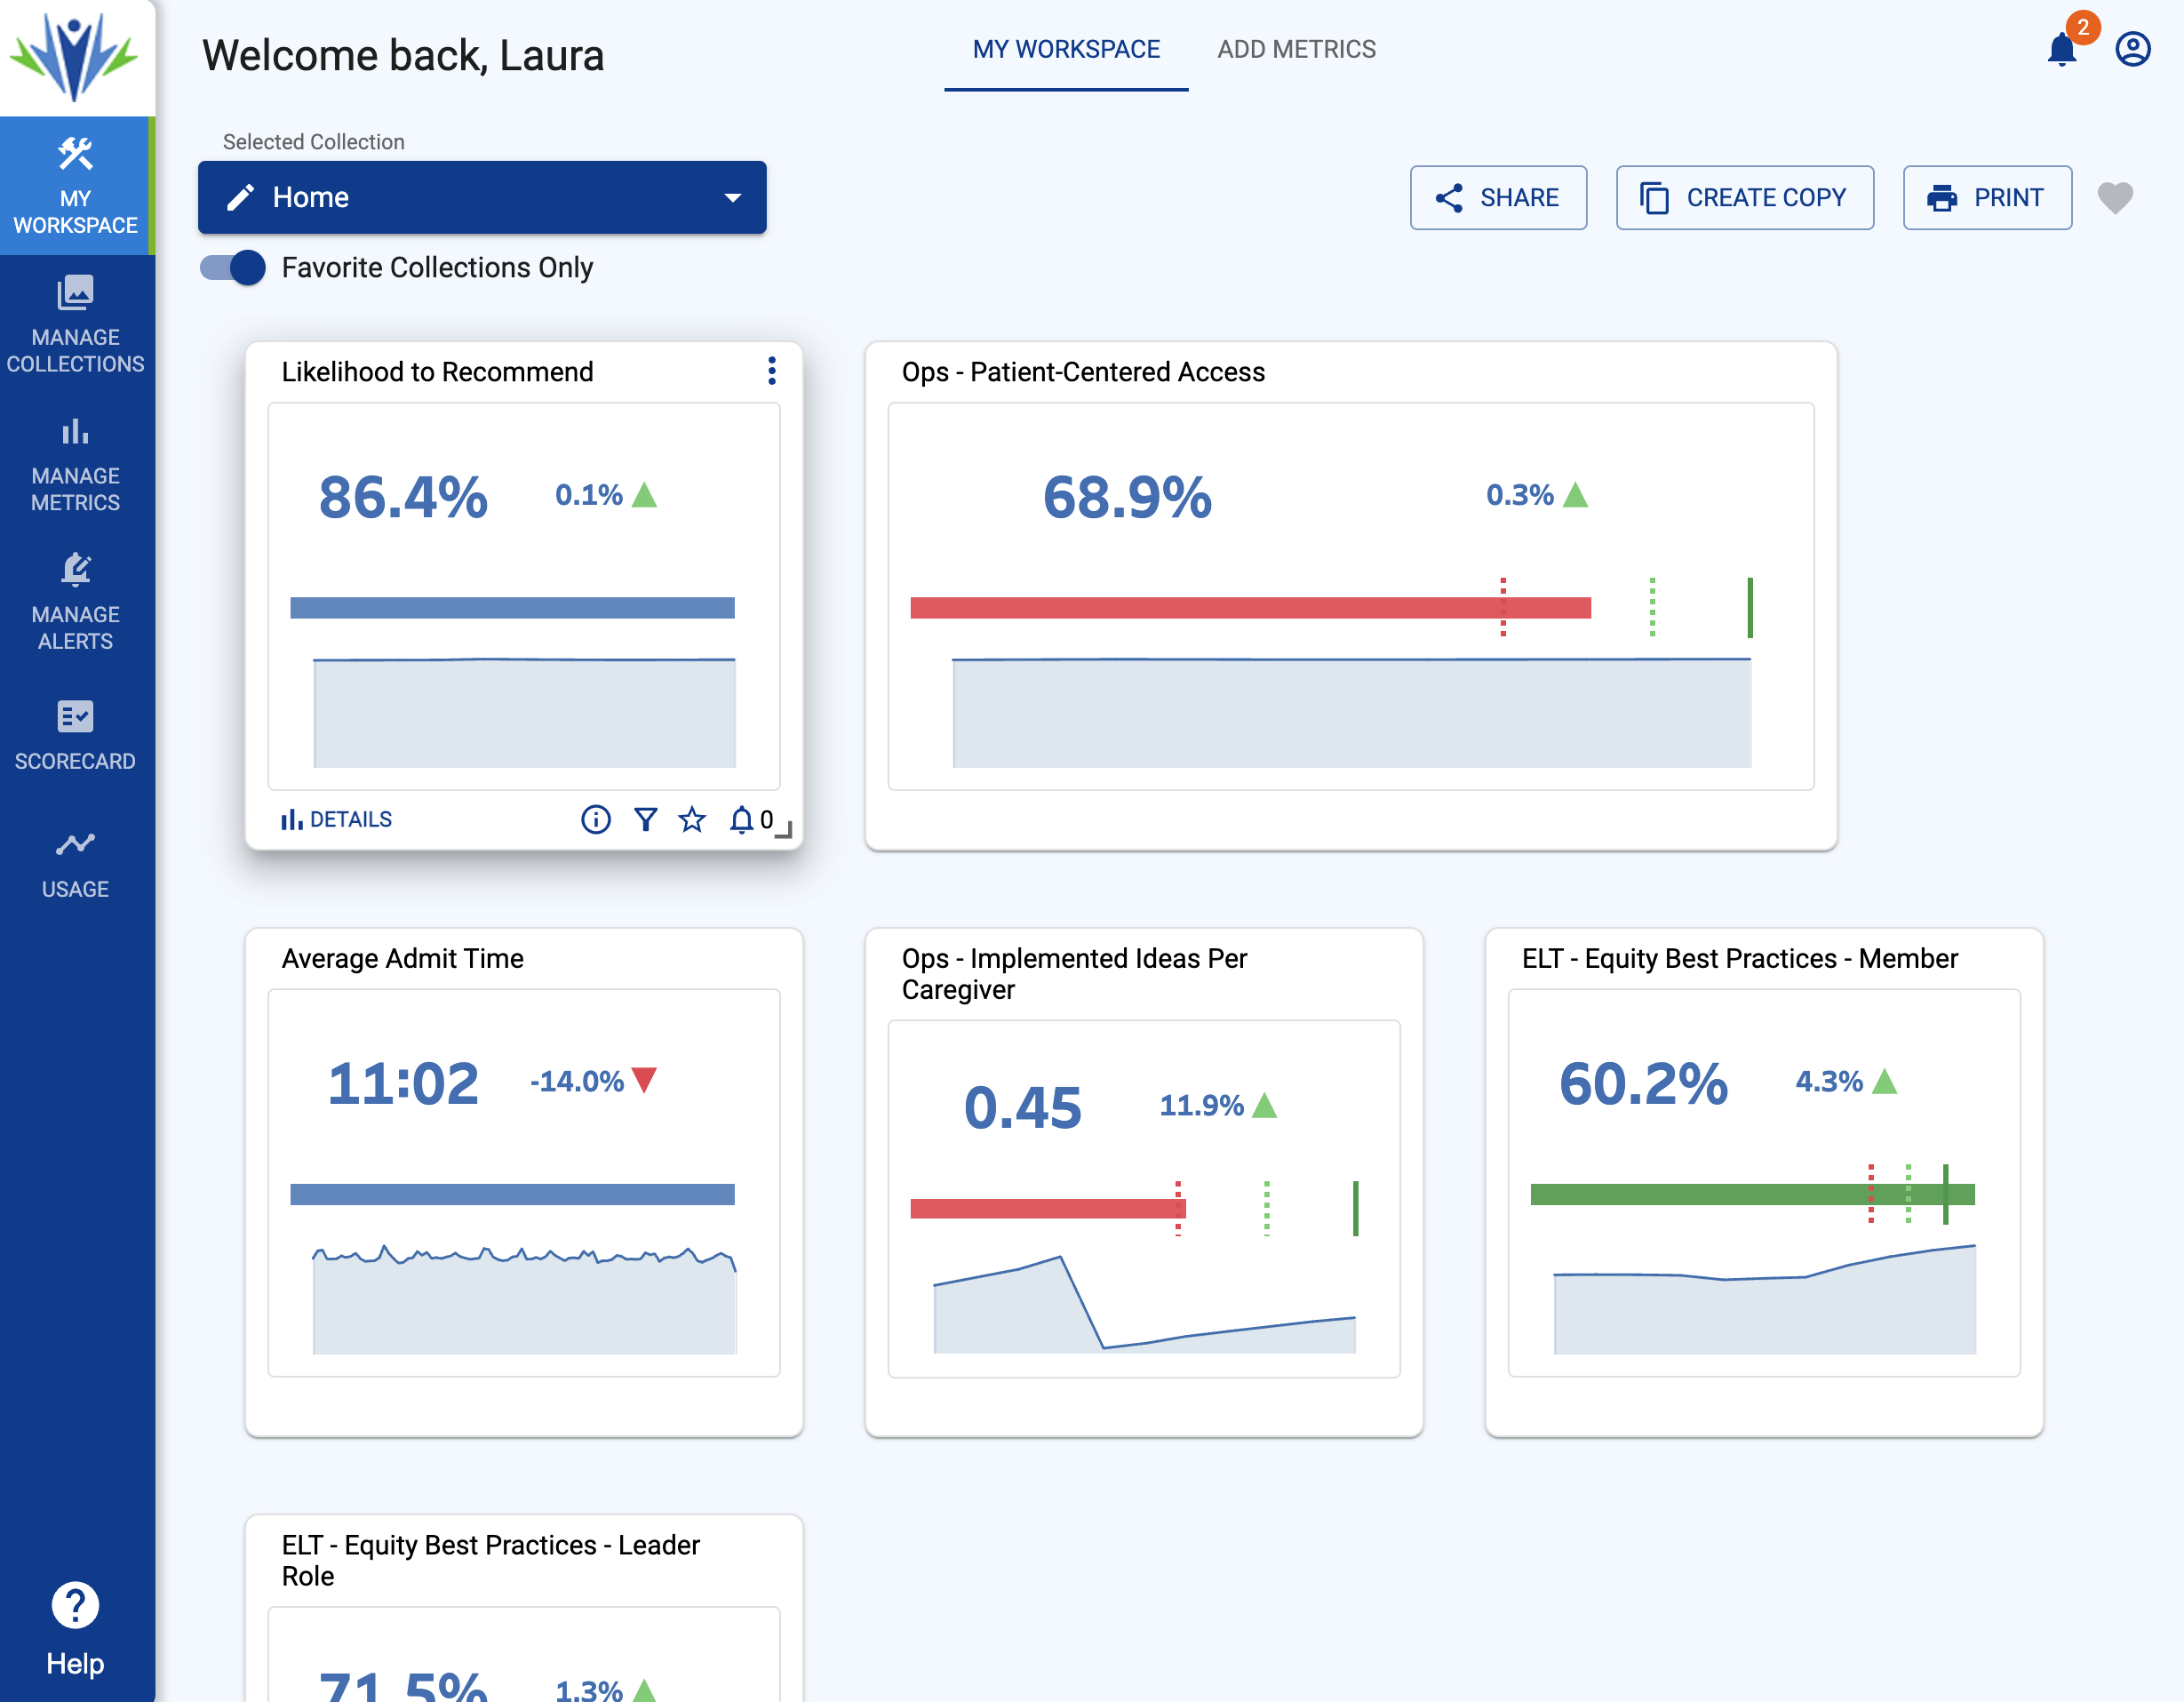Expand the Home collection dropdown
The image size is (2184, 1702).
[482, 198]
